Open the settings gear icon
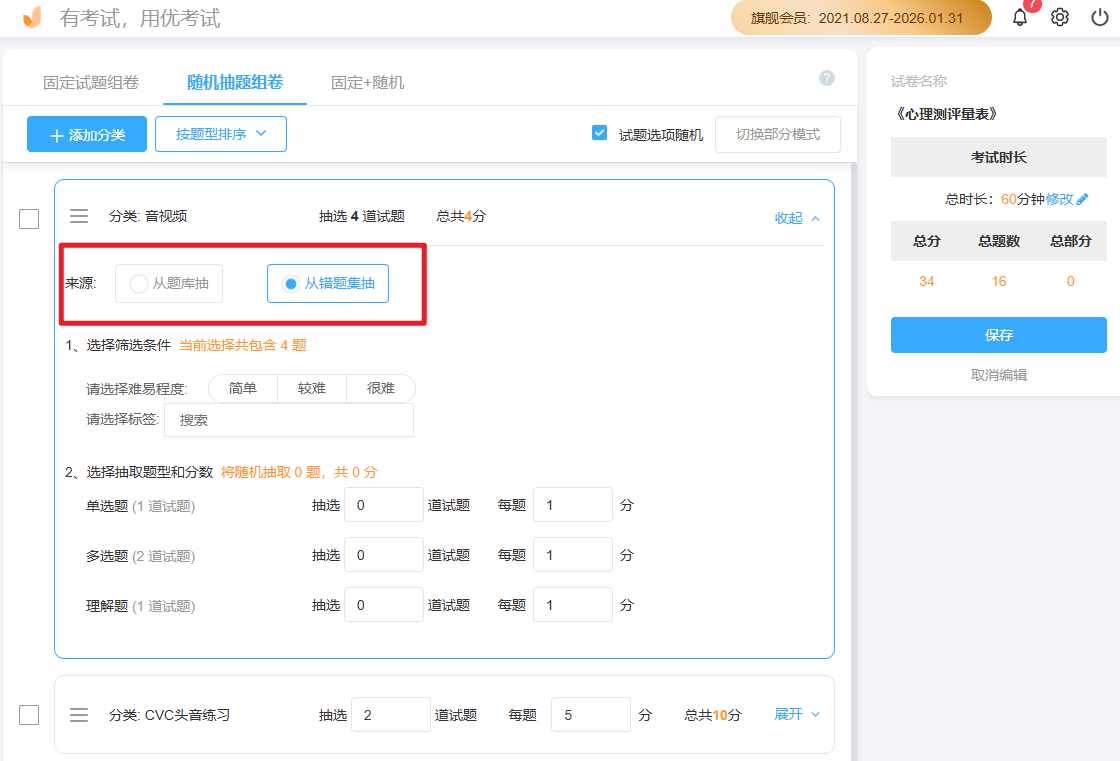Viewport: 1120px width, 761px height. [1059, 17]
